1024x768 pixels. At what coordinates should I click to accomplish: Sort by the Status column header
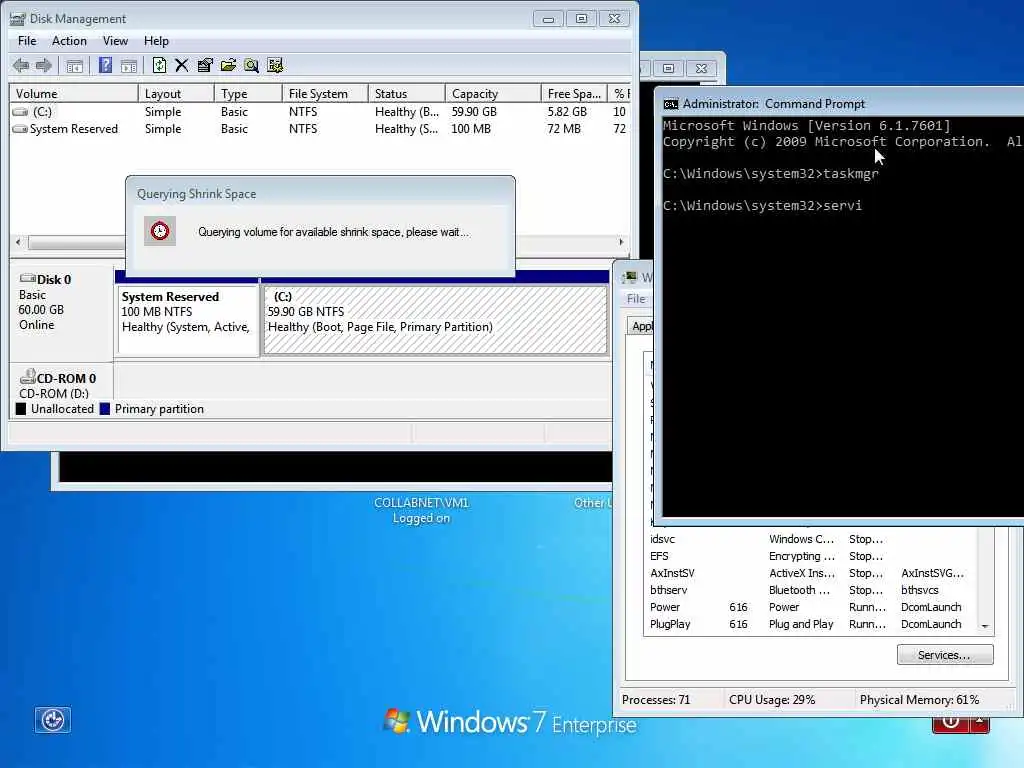click(406, 93)
